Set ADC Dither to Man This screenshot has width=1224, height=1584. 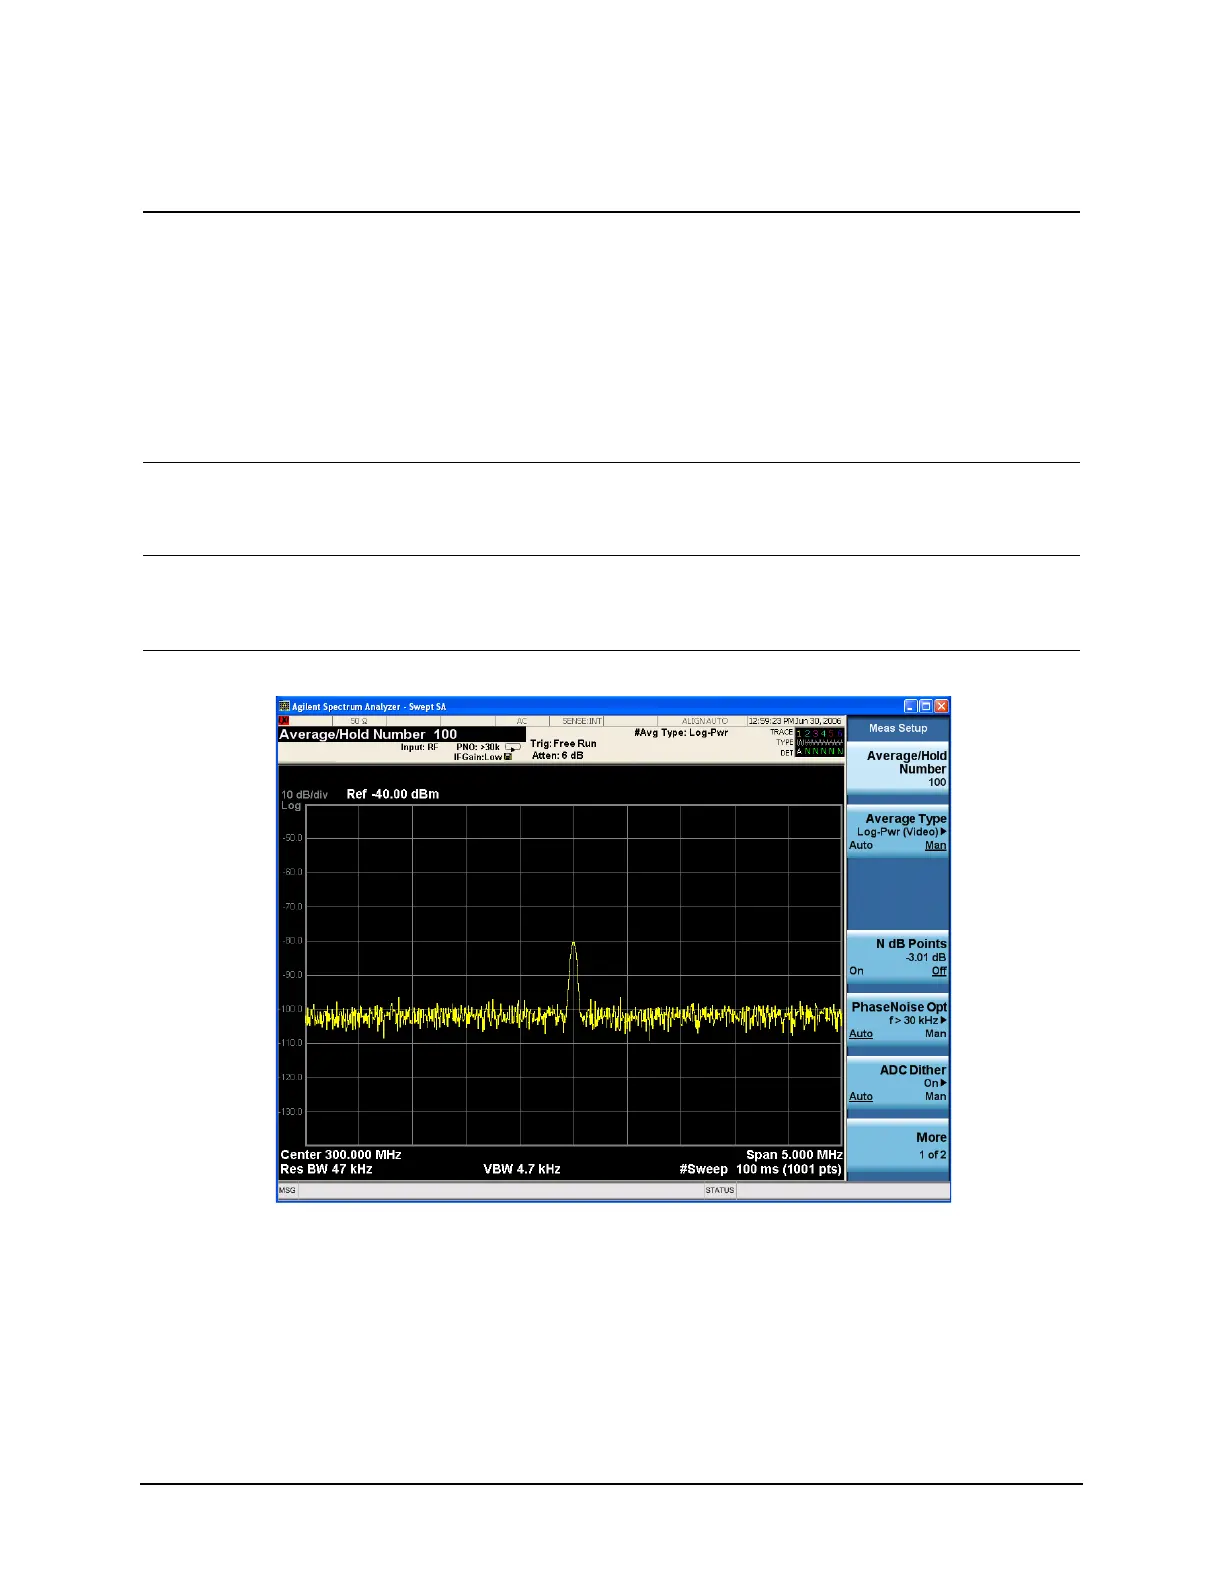935,1097
